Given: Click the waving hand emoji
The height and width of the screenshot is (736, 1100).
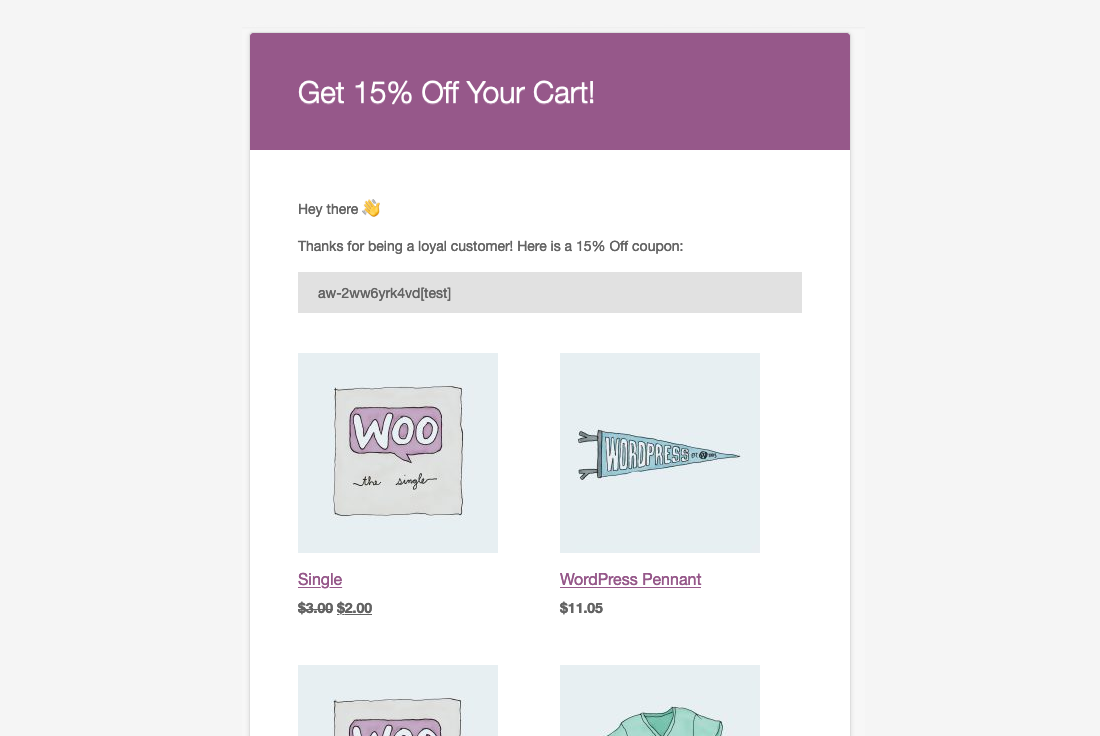Looking at the screenshot, I should [371, 208].
